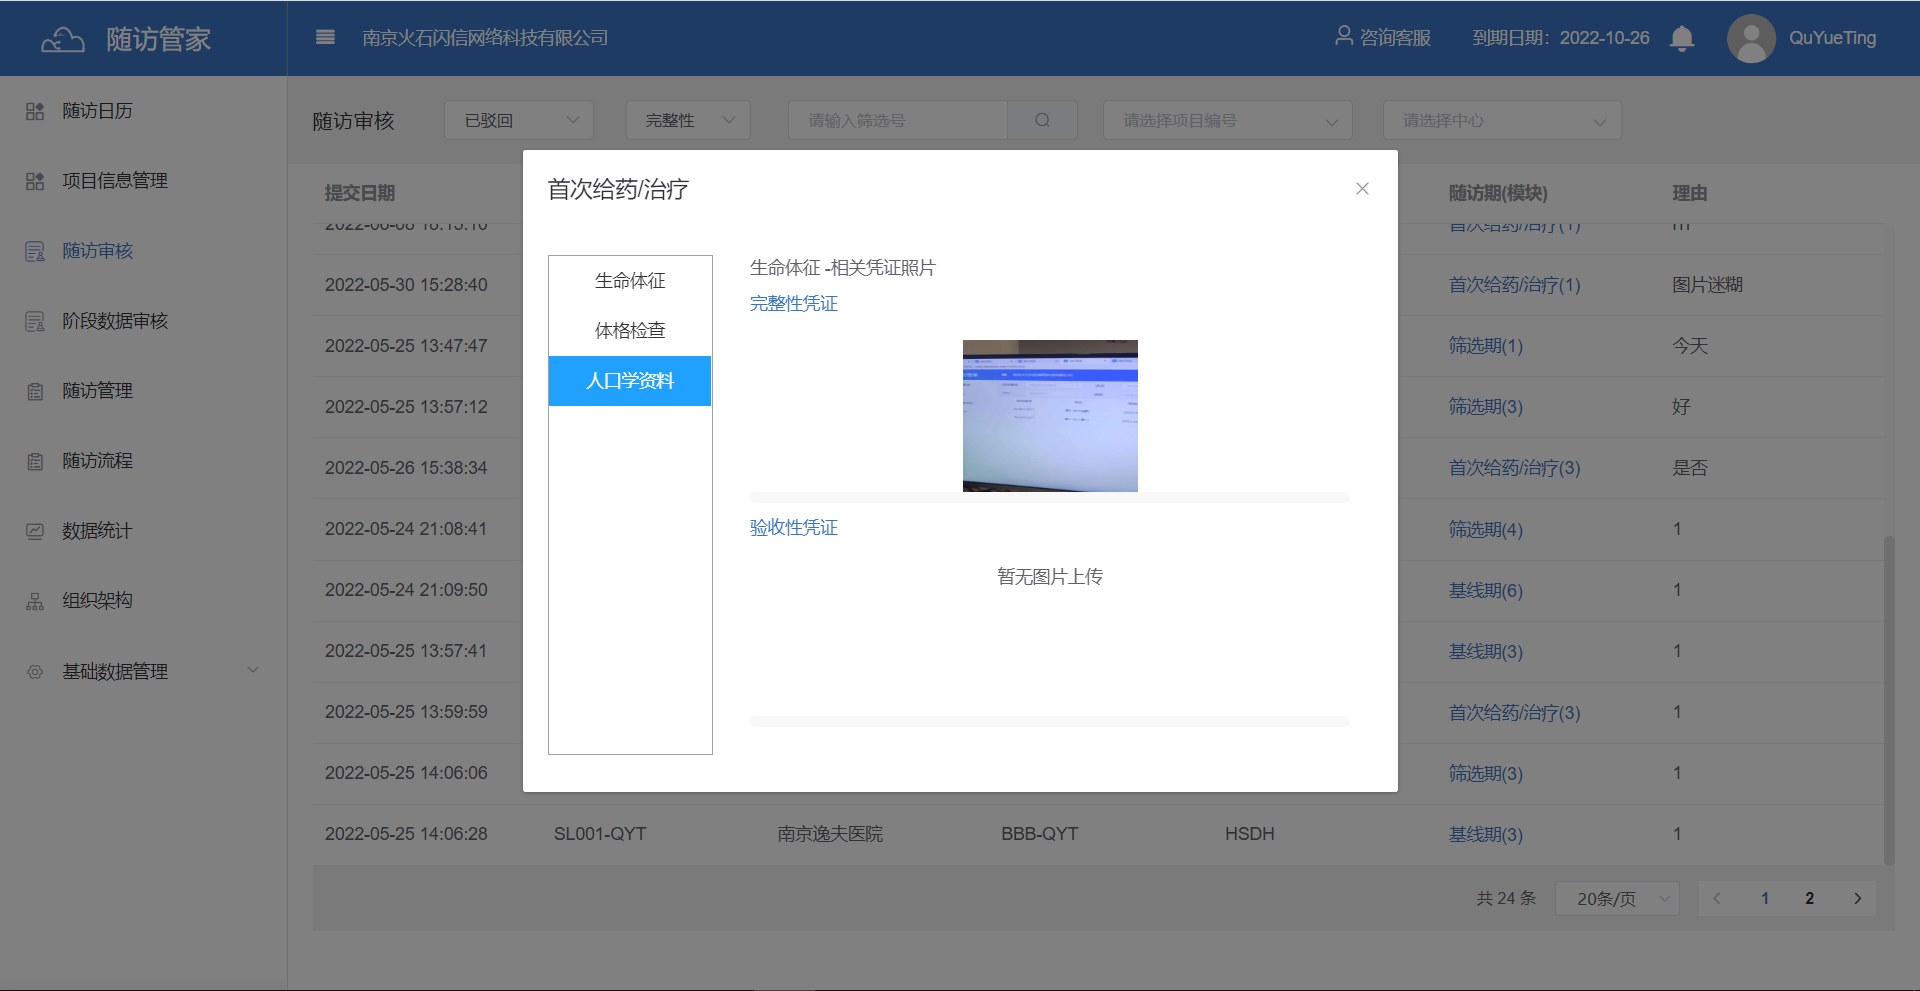
Task: Open 数据统计 in the sidebar
Action: click(97, 531)
